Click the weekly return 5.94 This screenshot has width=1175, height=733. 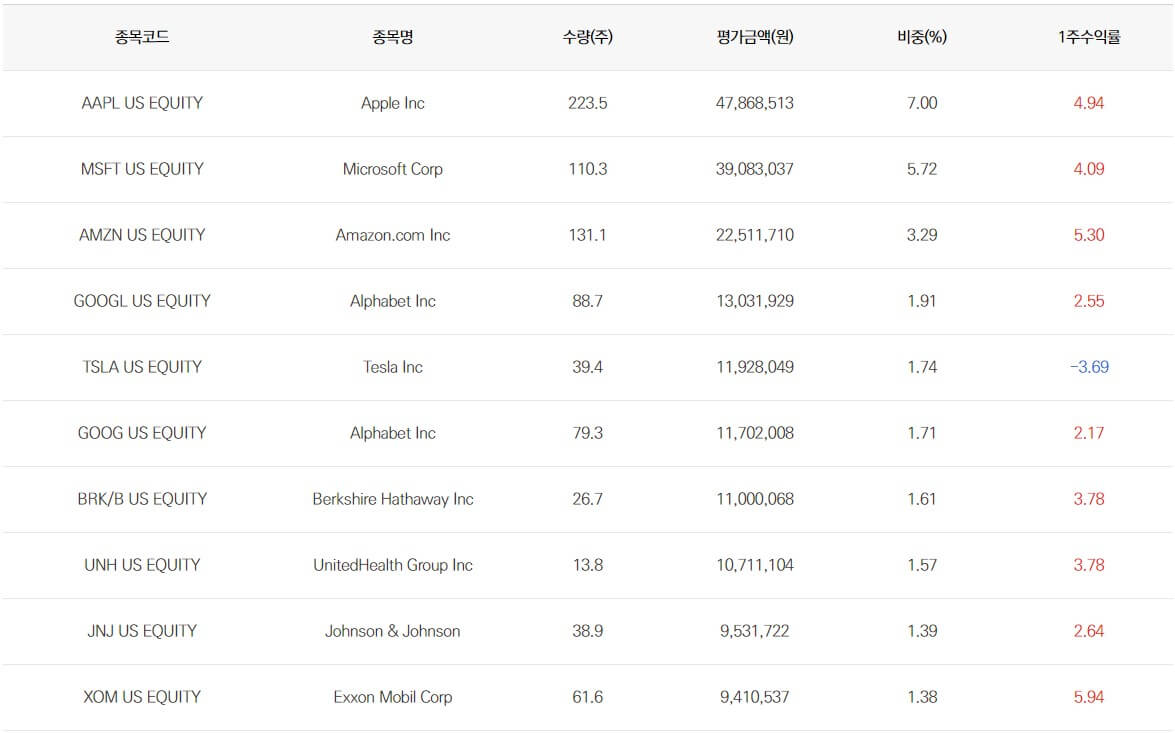[1089, 696]
